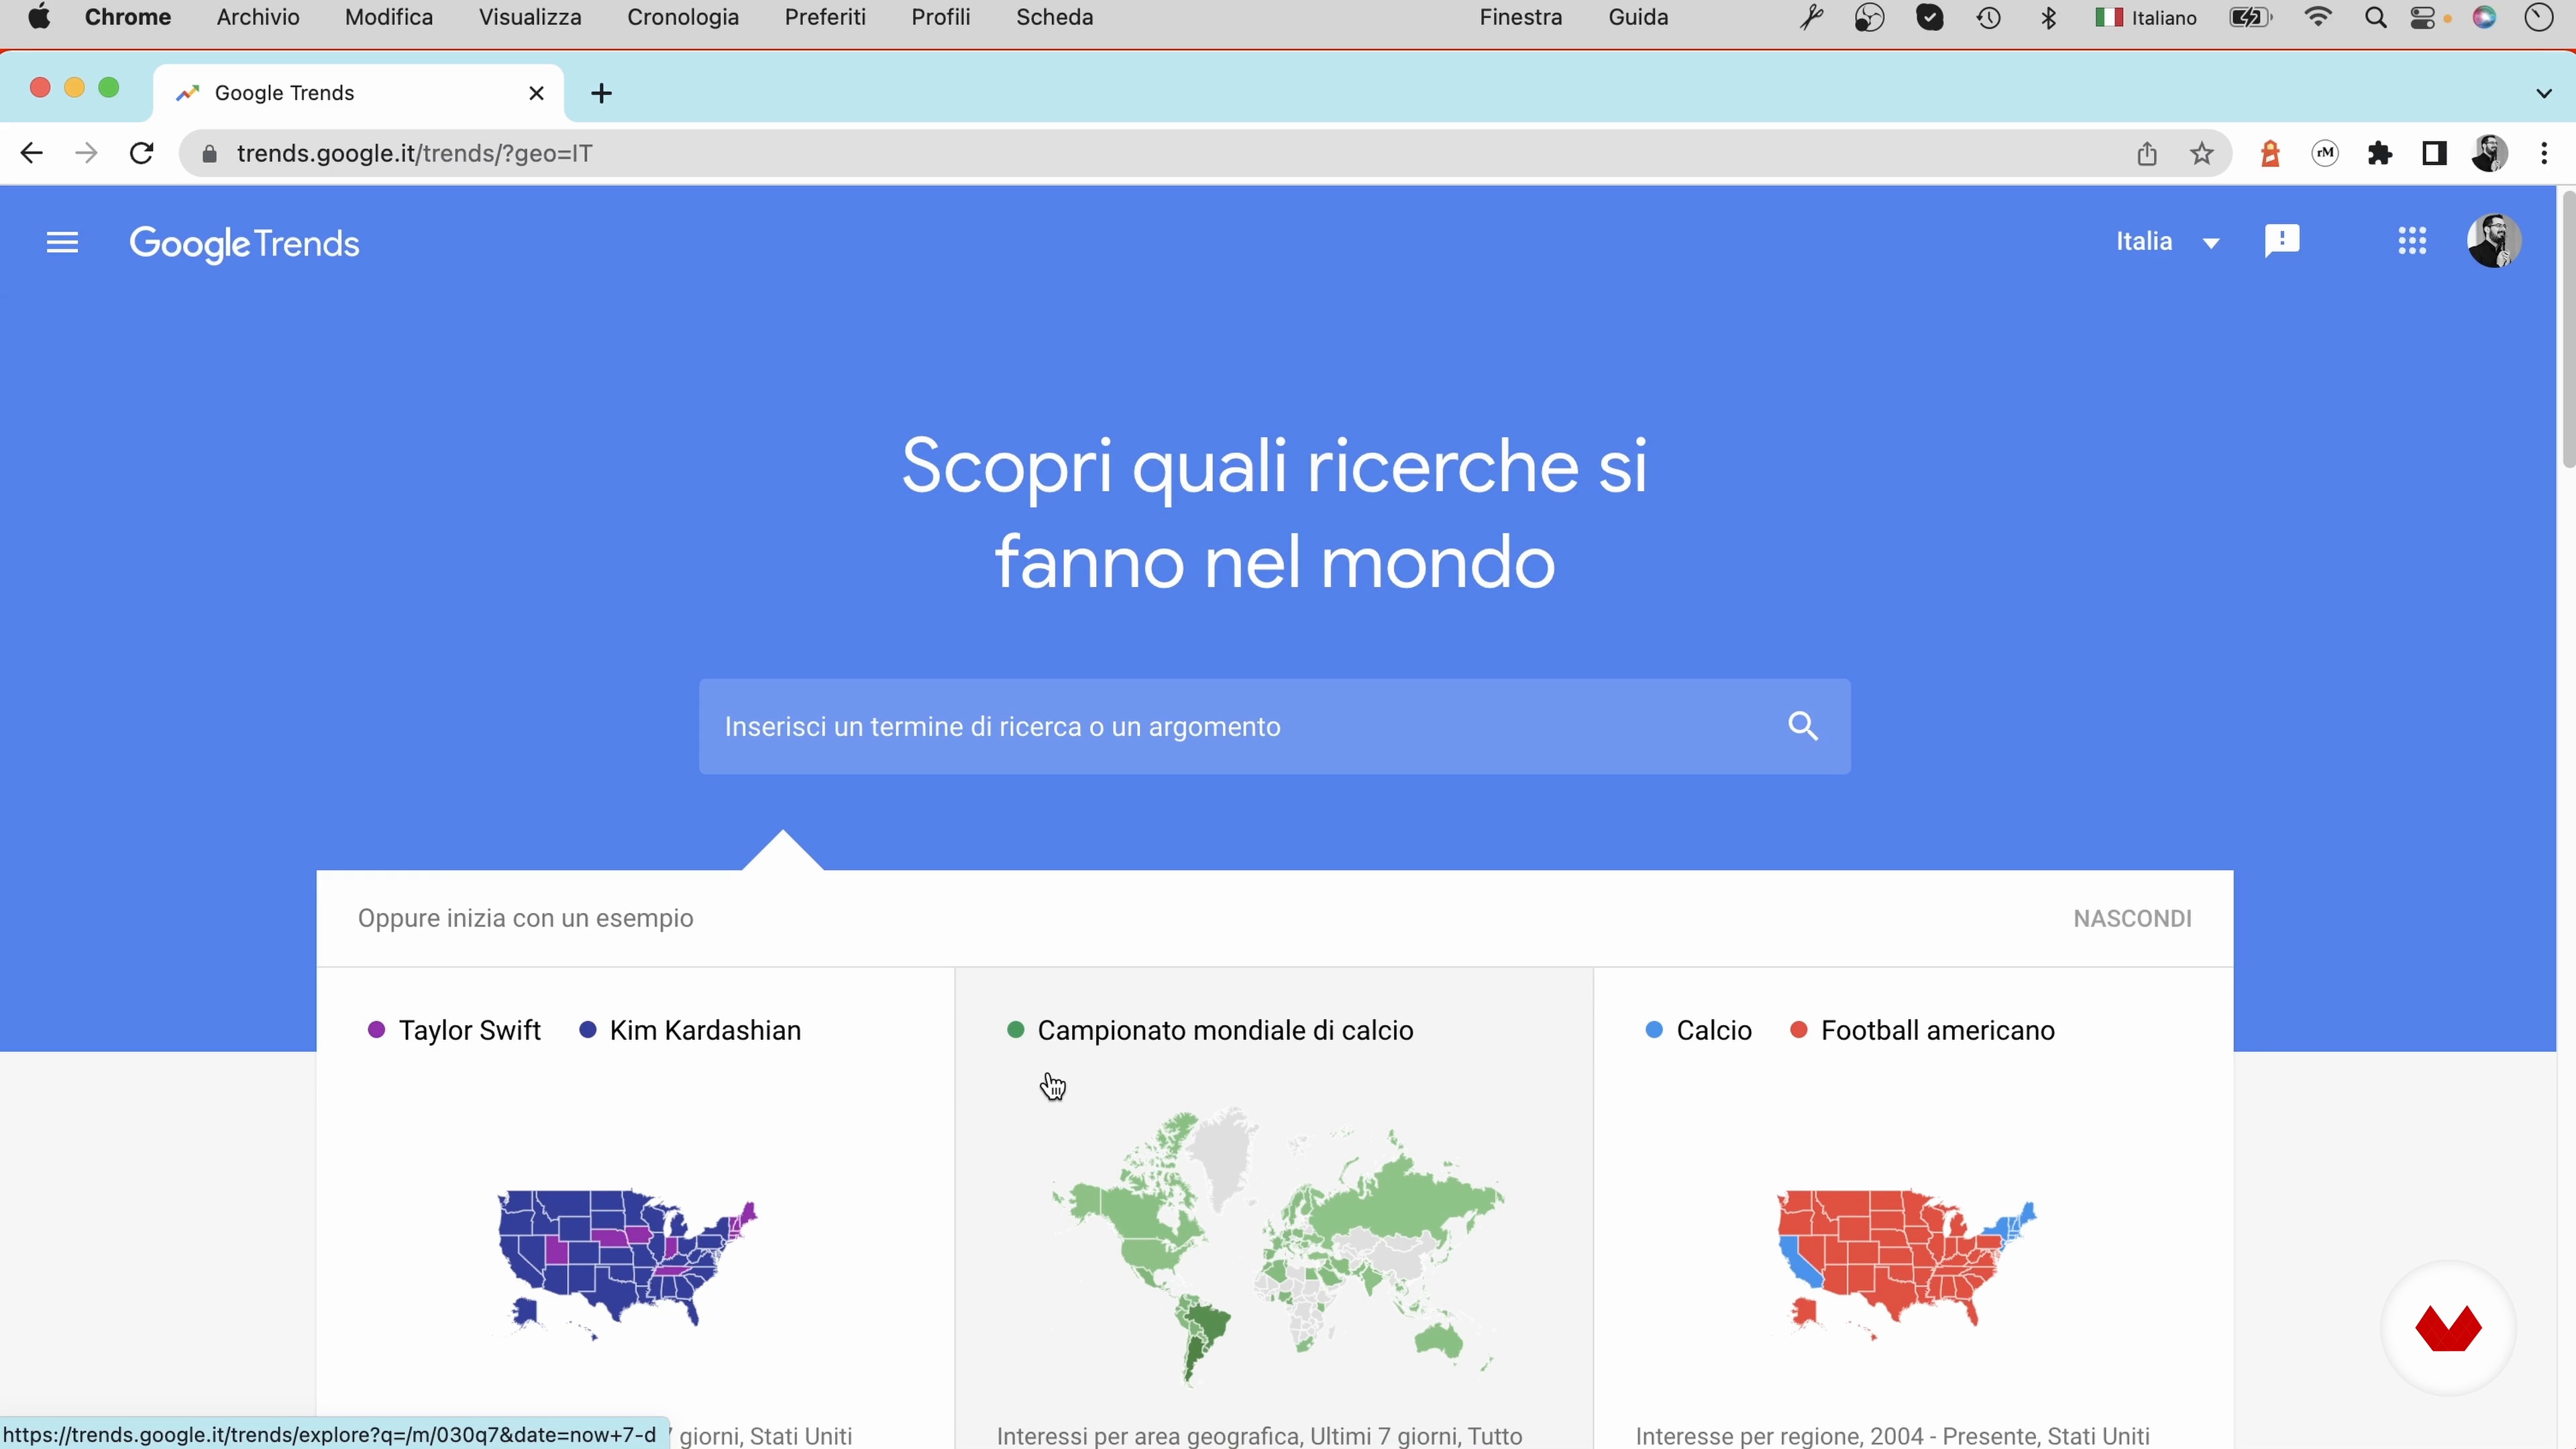
Task: Open the Archivio menu
Action: 258,17
